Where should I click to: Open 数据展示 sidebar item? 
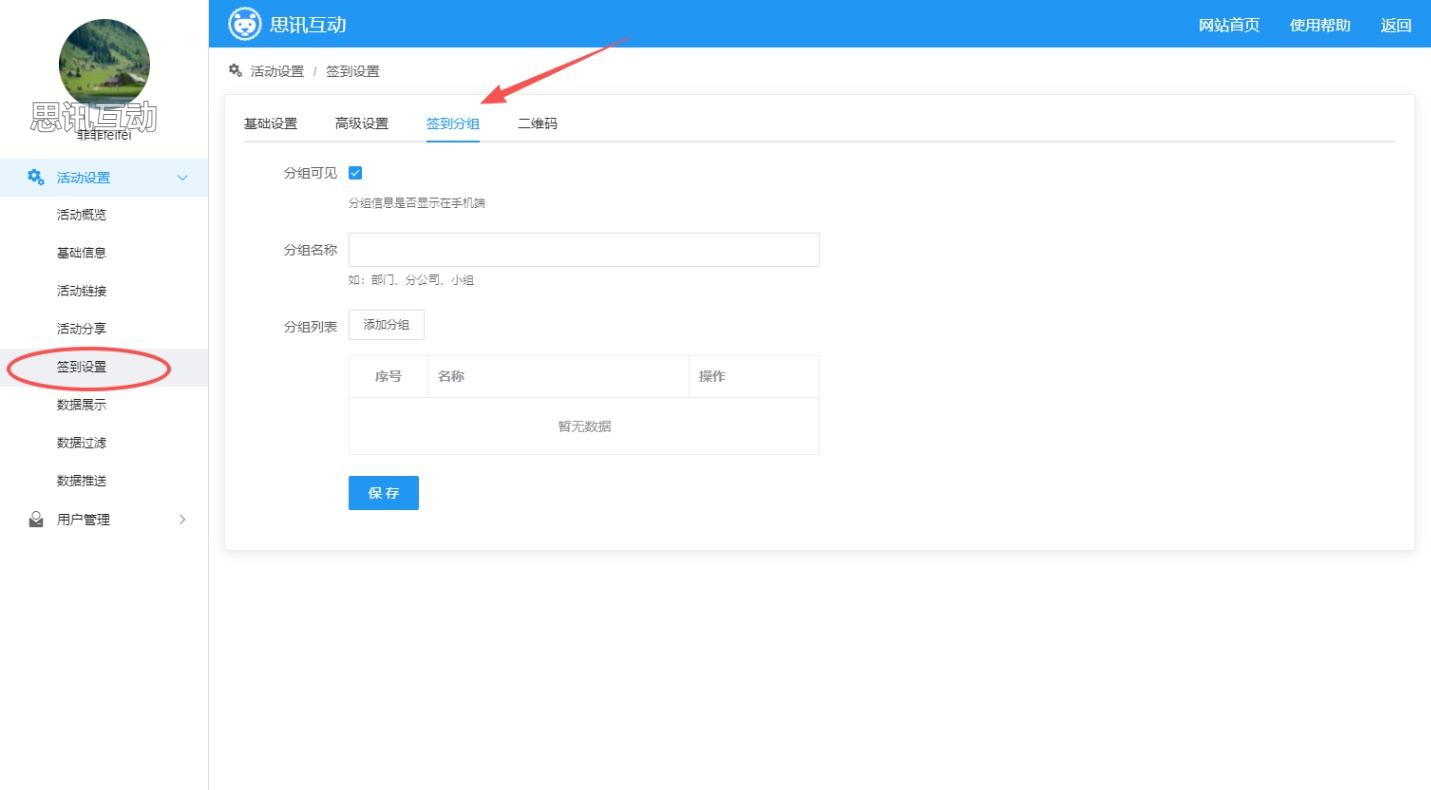(82, 405)
